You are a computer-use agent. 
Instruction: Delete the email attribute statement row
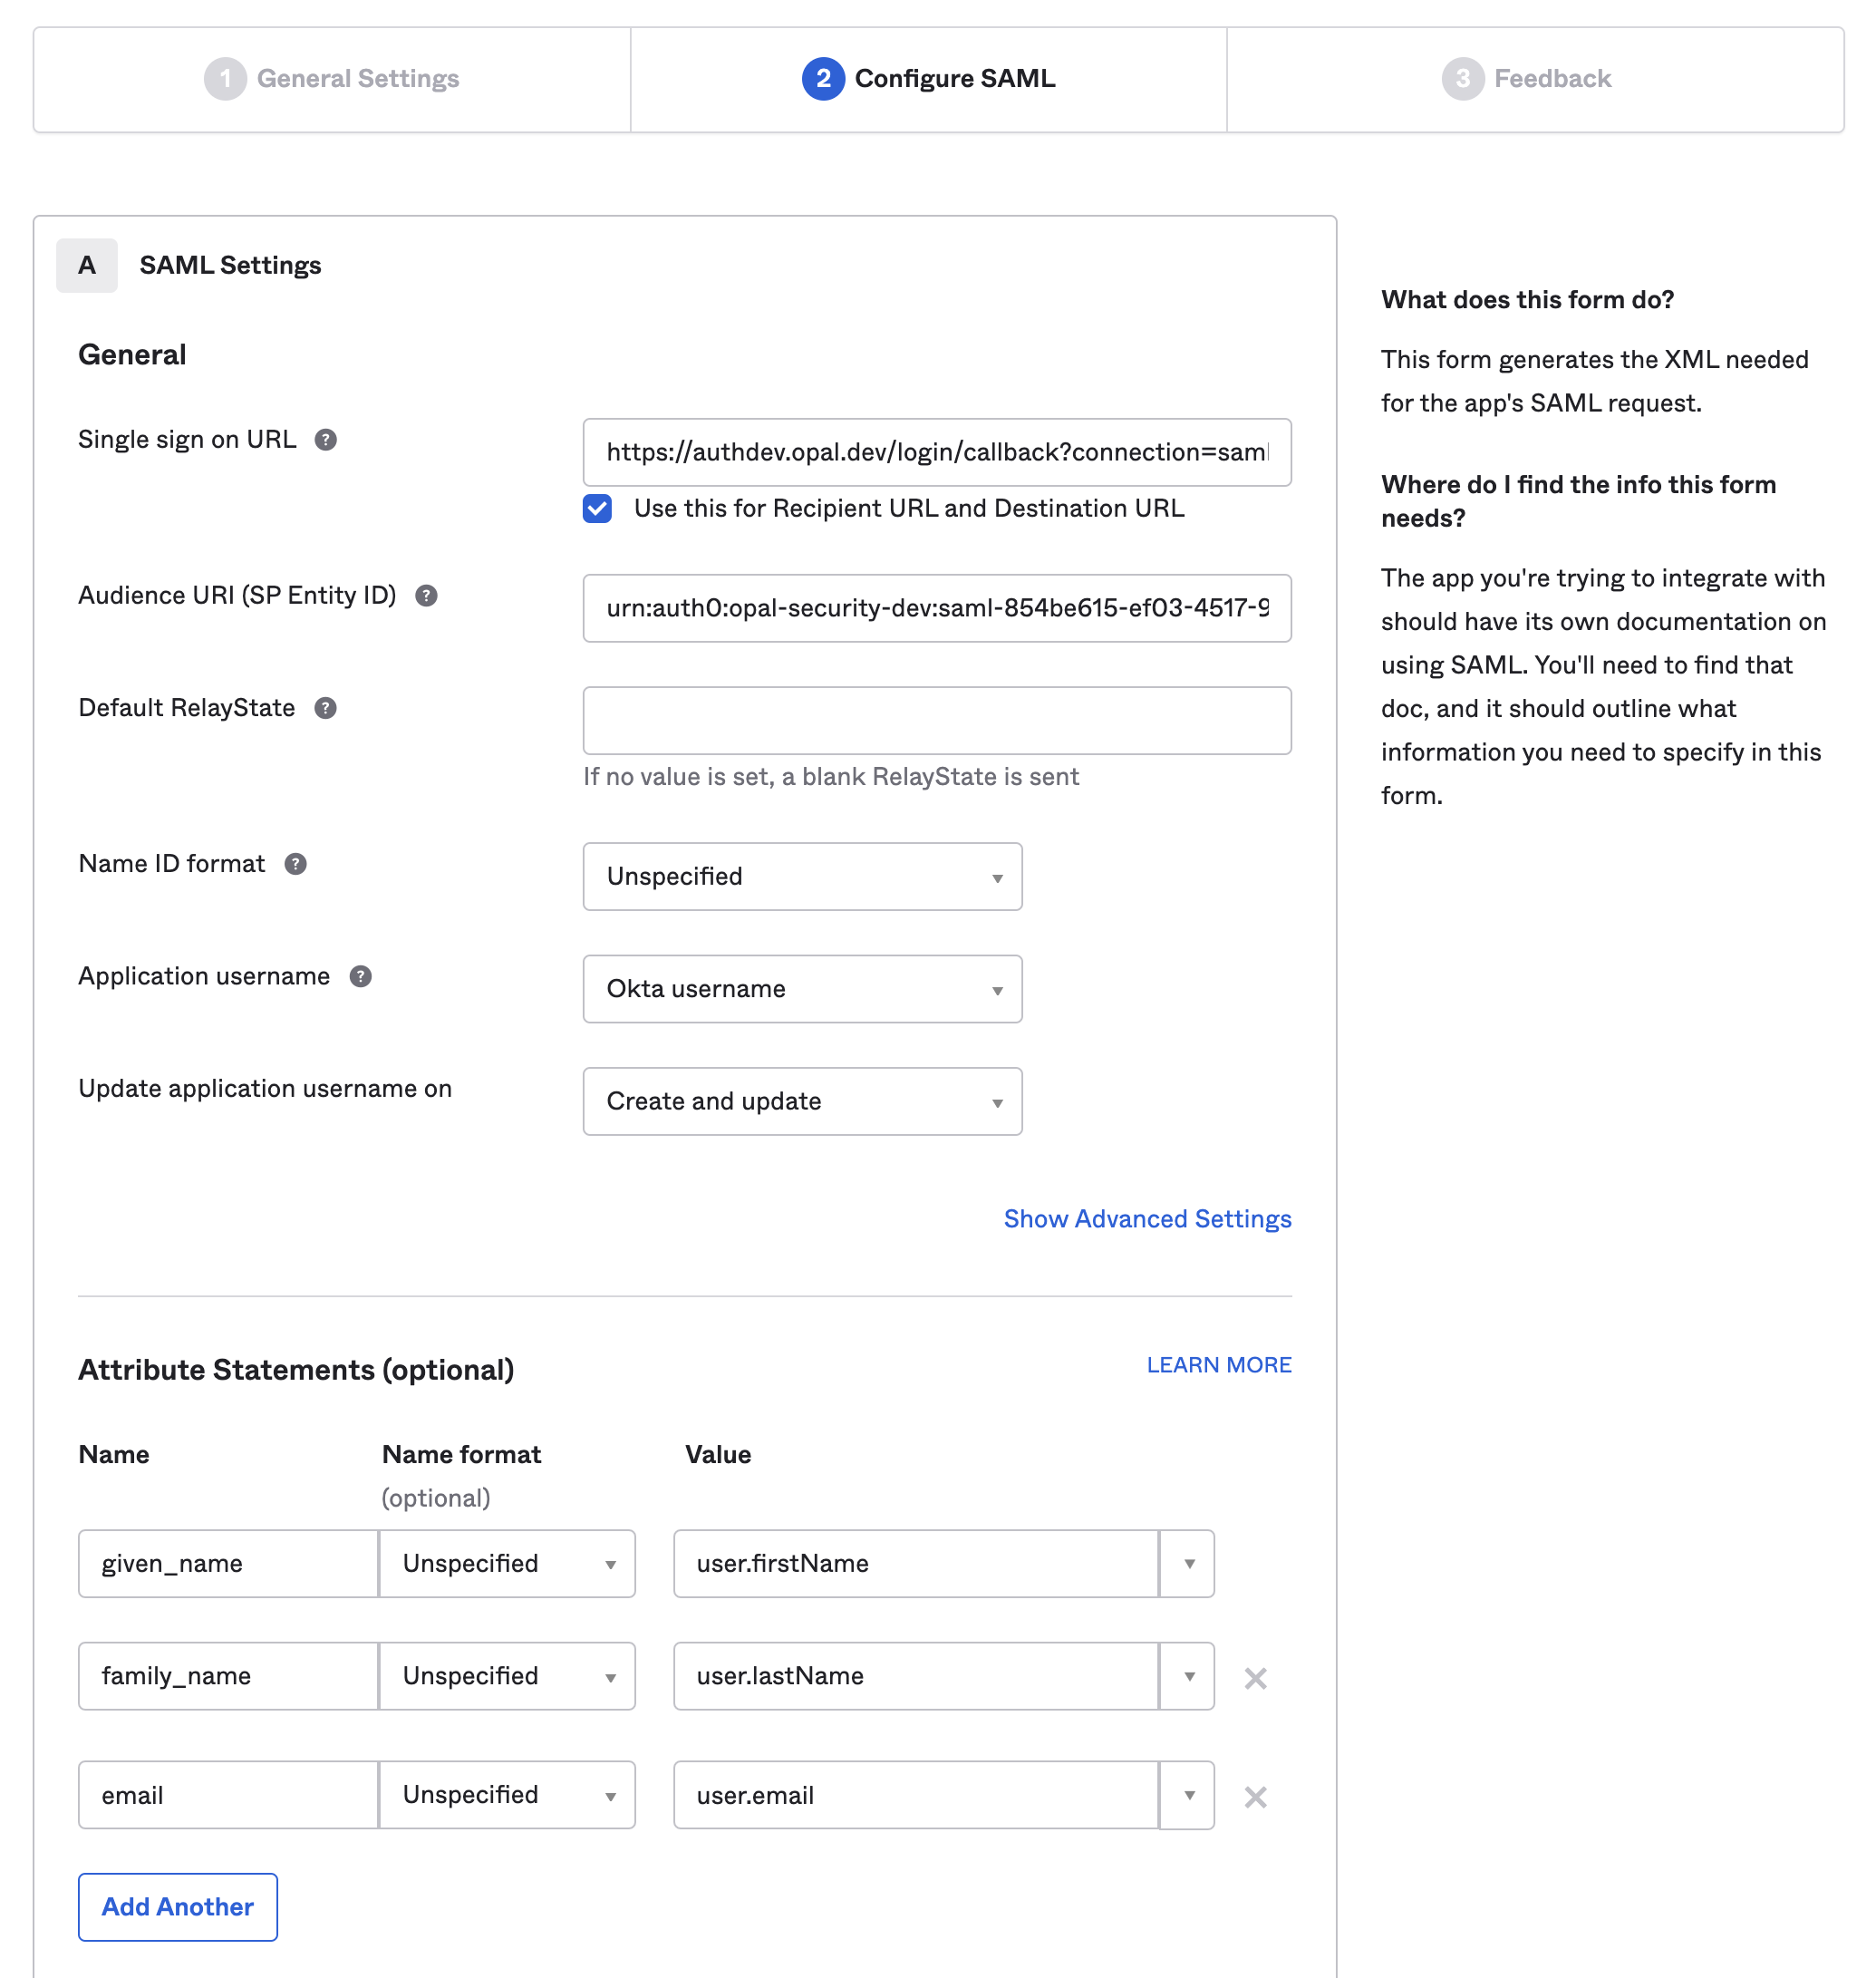[x=1255, y=1797]
